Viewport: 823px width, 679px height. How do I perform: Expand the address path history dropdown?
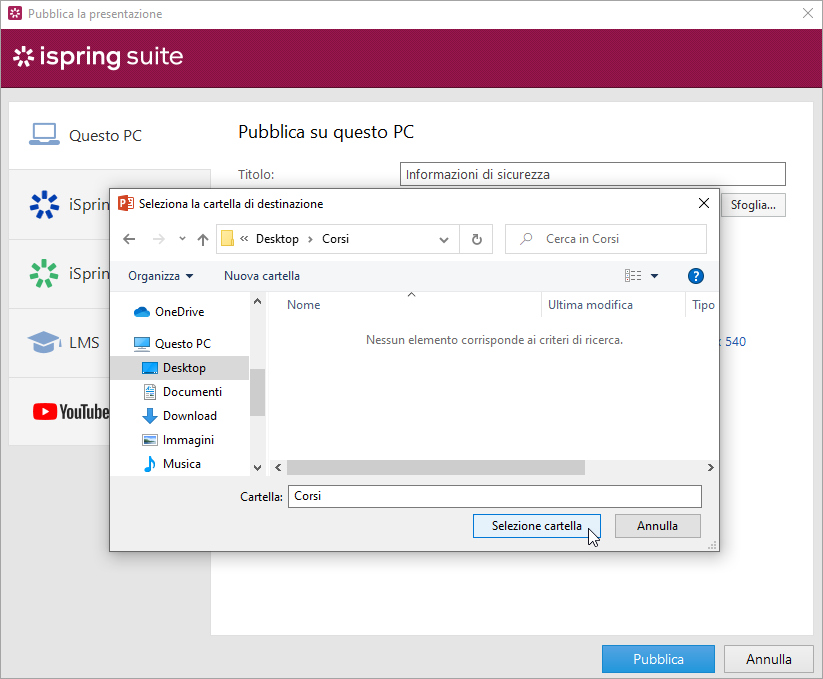pos(445,239)
